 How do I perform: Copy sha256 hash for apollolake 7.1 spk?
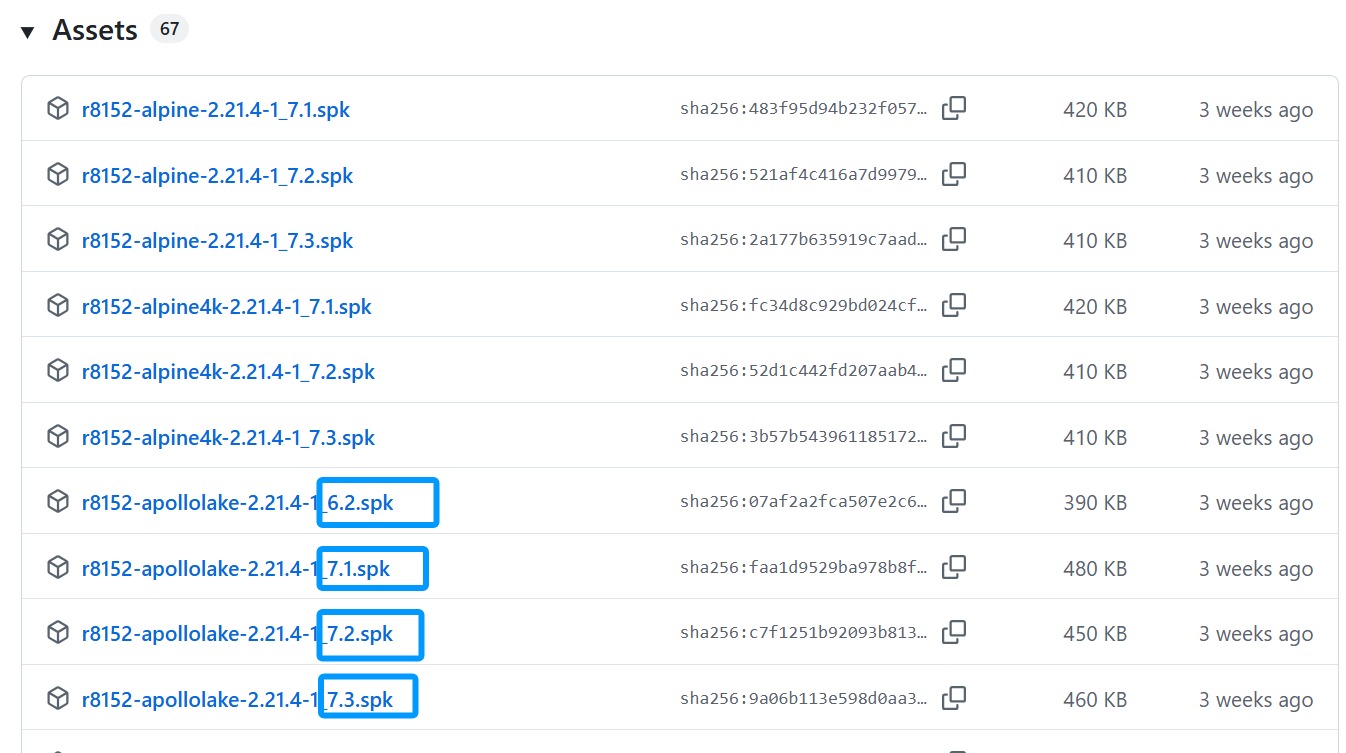(x=954, y=568)
